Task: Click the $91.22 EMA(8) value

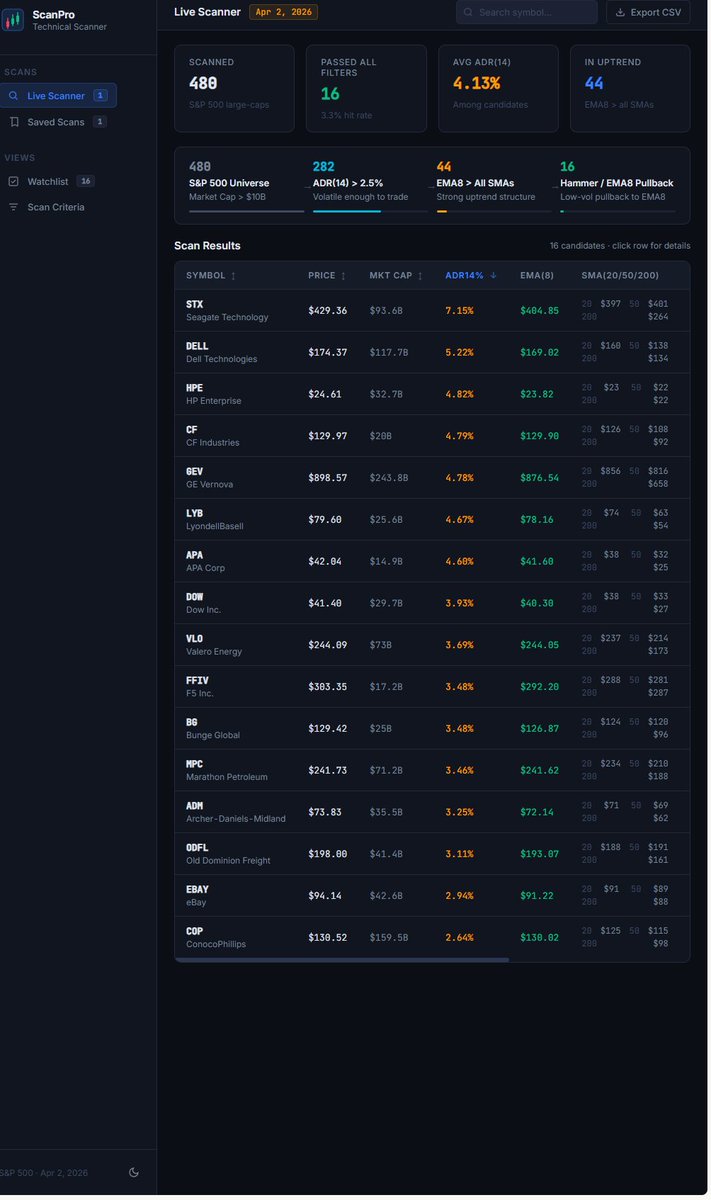Action: (537, 896)
